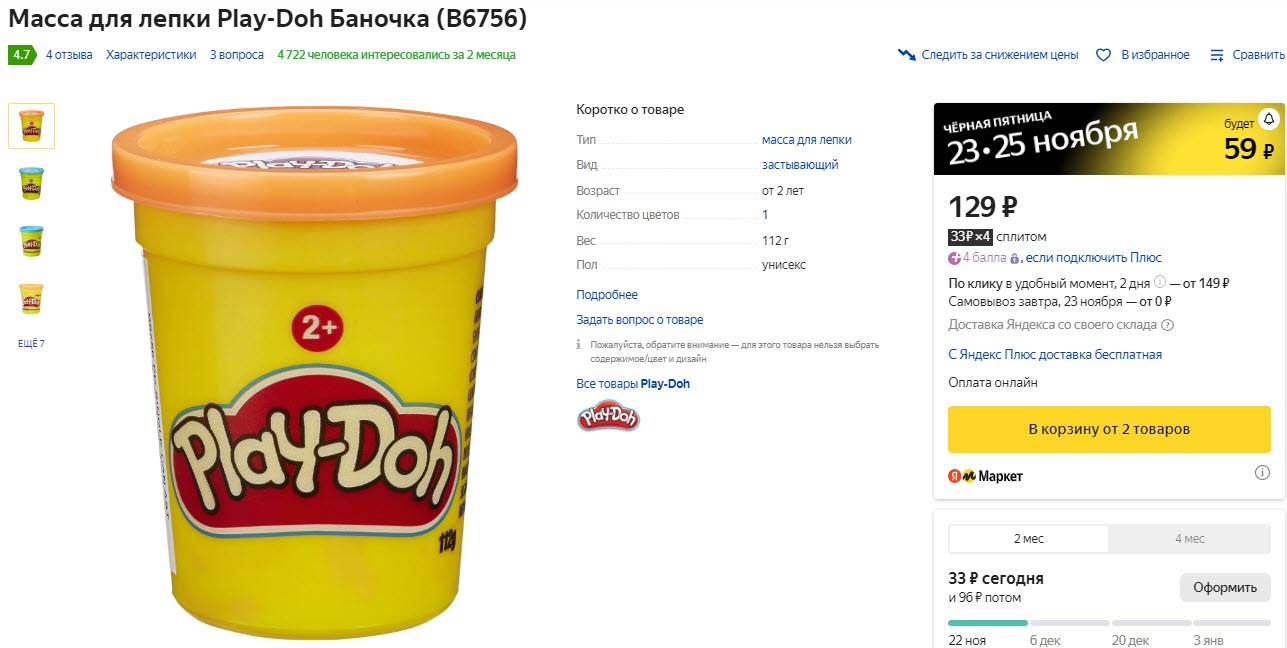The width and height of the screenshot is (1287, 648).
Task: Expand ЕЩЁ 7 to see more photos
Action: point(30,343)
